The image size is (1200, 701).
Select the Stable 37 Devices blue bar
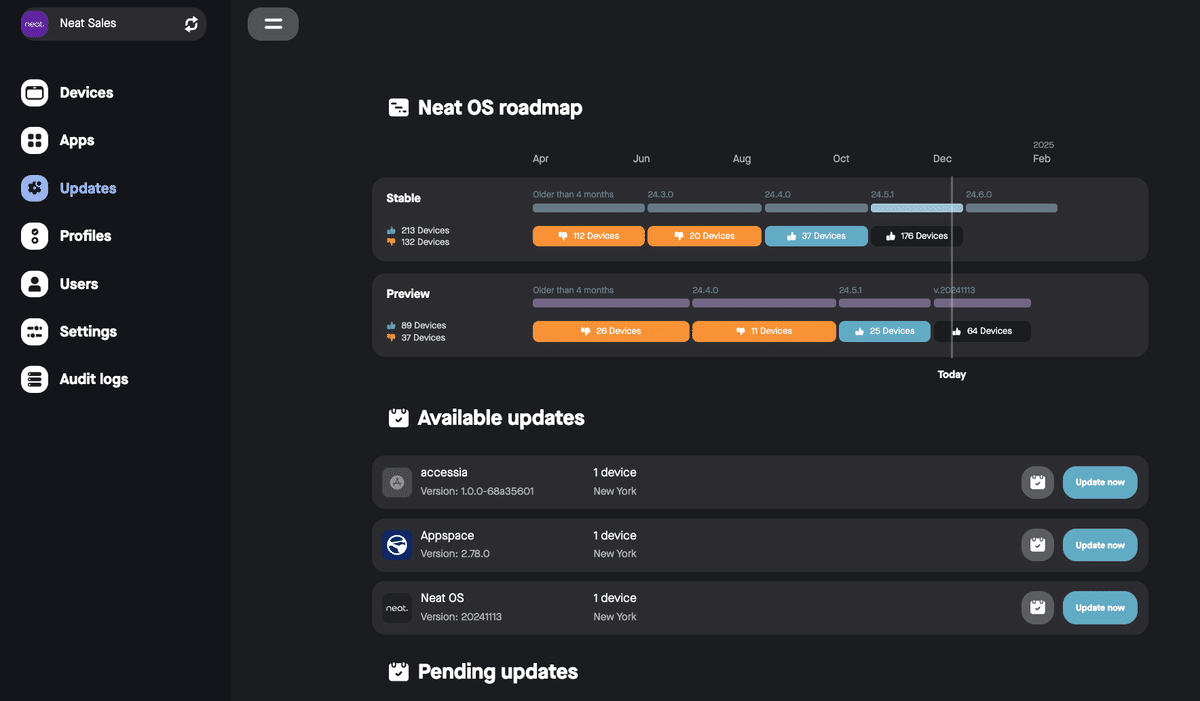point(816,236)
